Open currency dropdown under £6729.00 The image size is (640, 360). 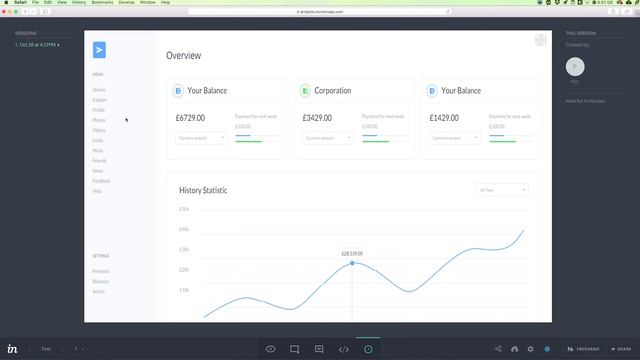click(x=201, y=138)
